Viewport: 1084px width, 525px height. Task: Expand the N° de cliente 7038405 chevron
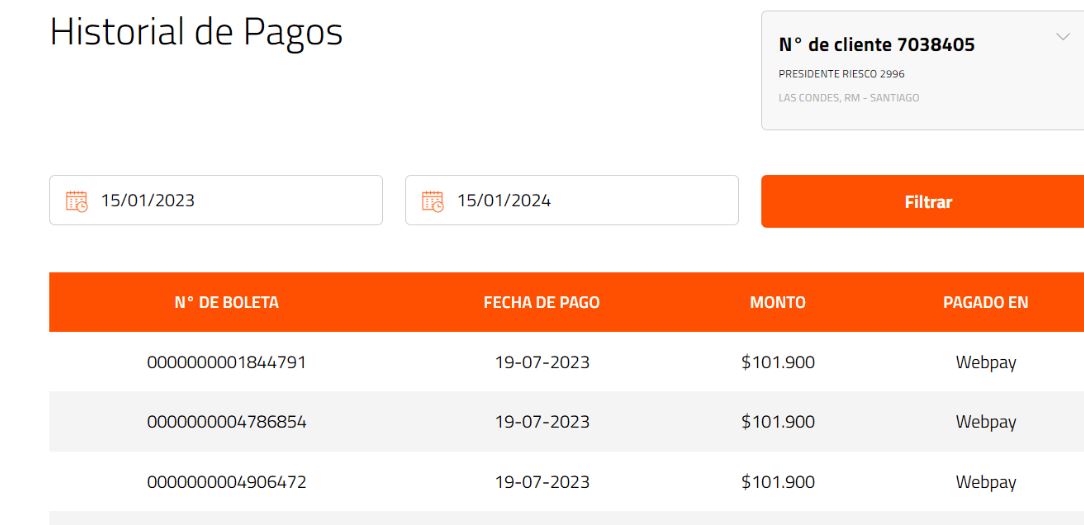point(1063,37)
